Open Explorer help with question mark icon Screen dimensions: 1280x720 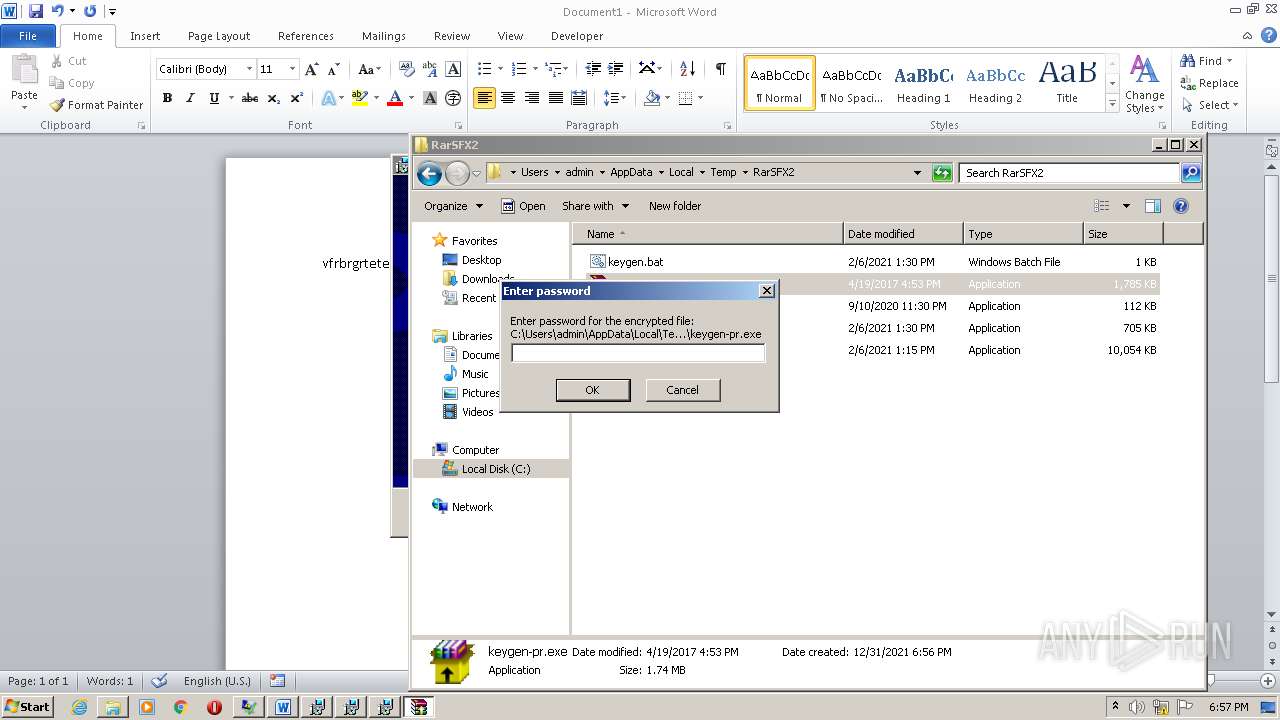[x=1180, y=206]
